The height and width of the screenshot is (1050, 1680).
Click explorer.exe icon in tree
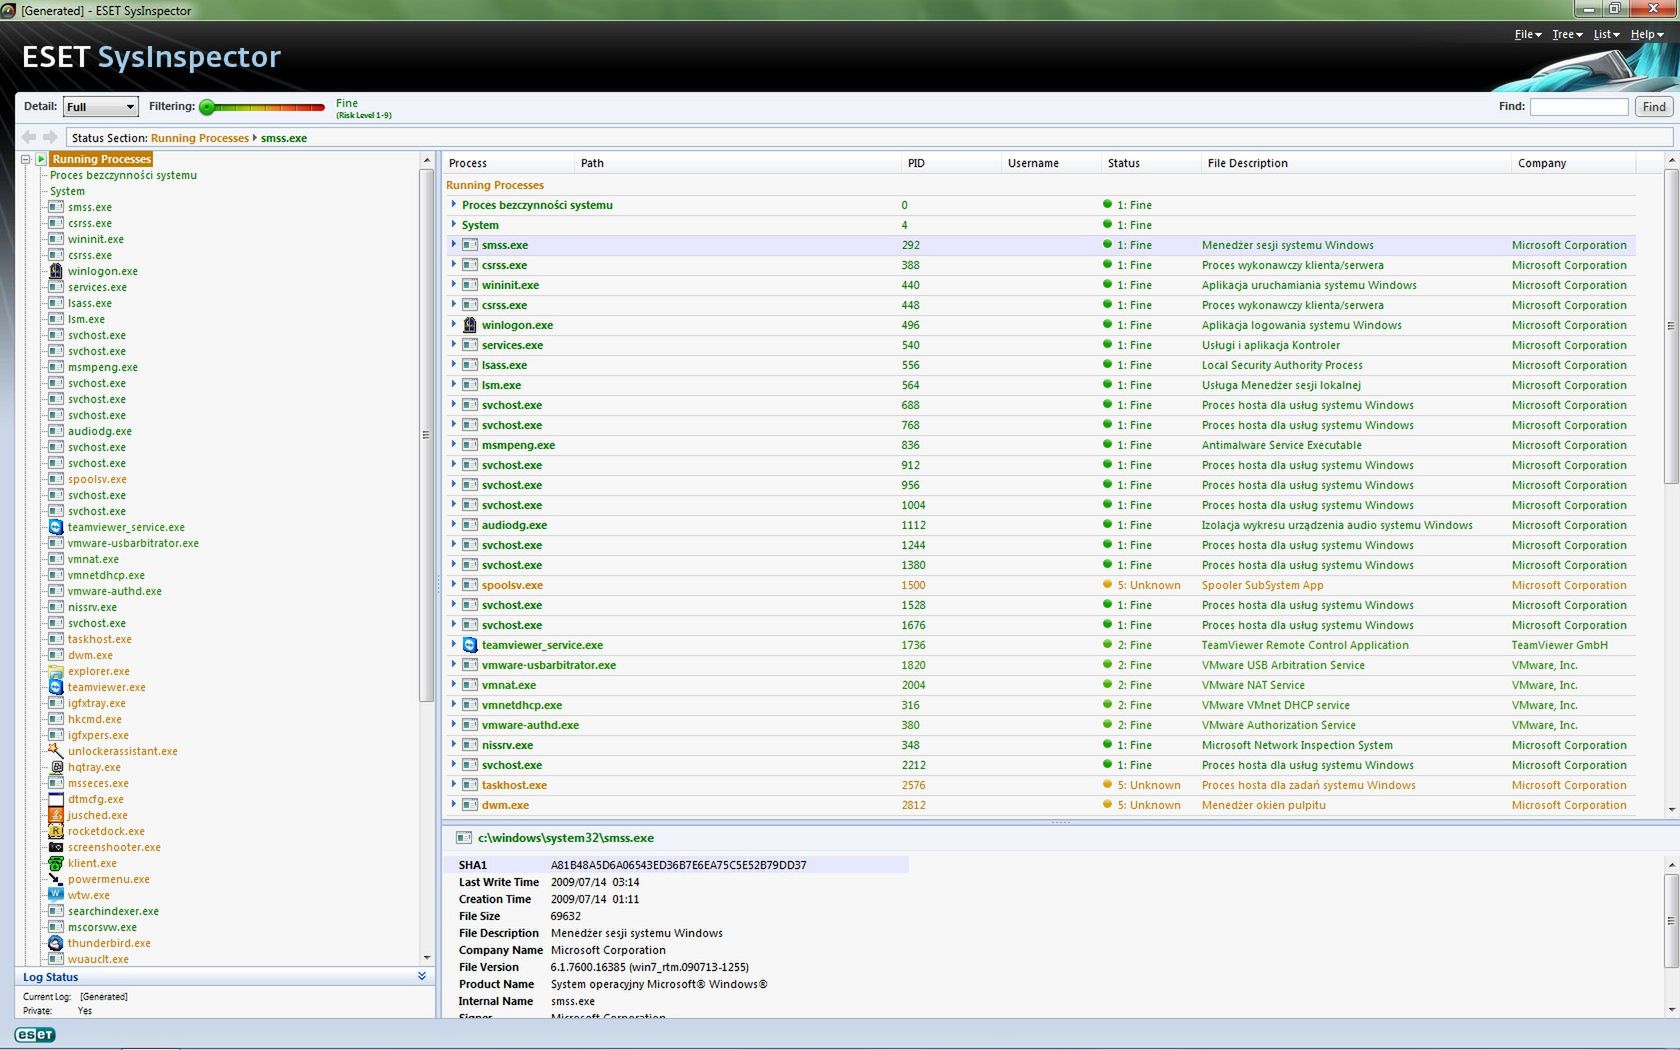[56, 671]
